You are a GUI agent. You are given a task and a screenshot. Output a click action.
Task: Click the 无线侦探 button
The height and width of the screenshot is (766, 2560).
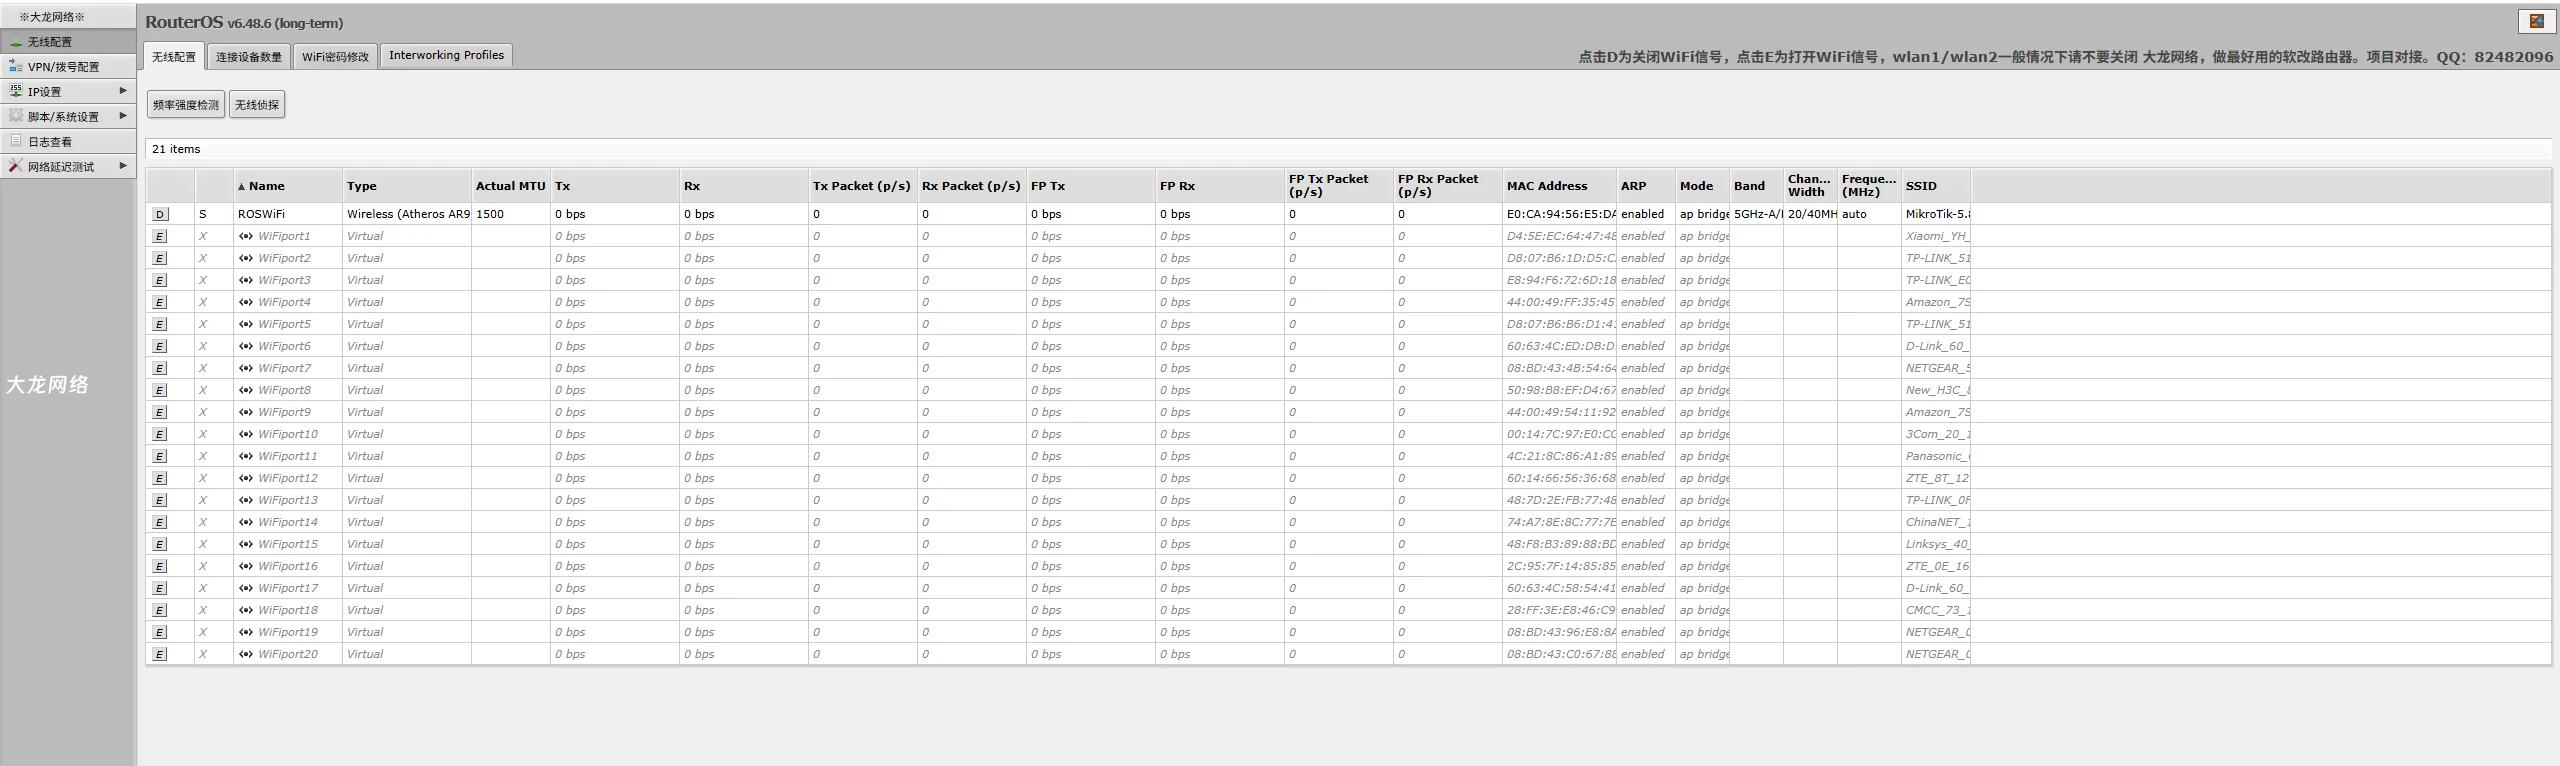pos(257,105)
